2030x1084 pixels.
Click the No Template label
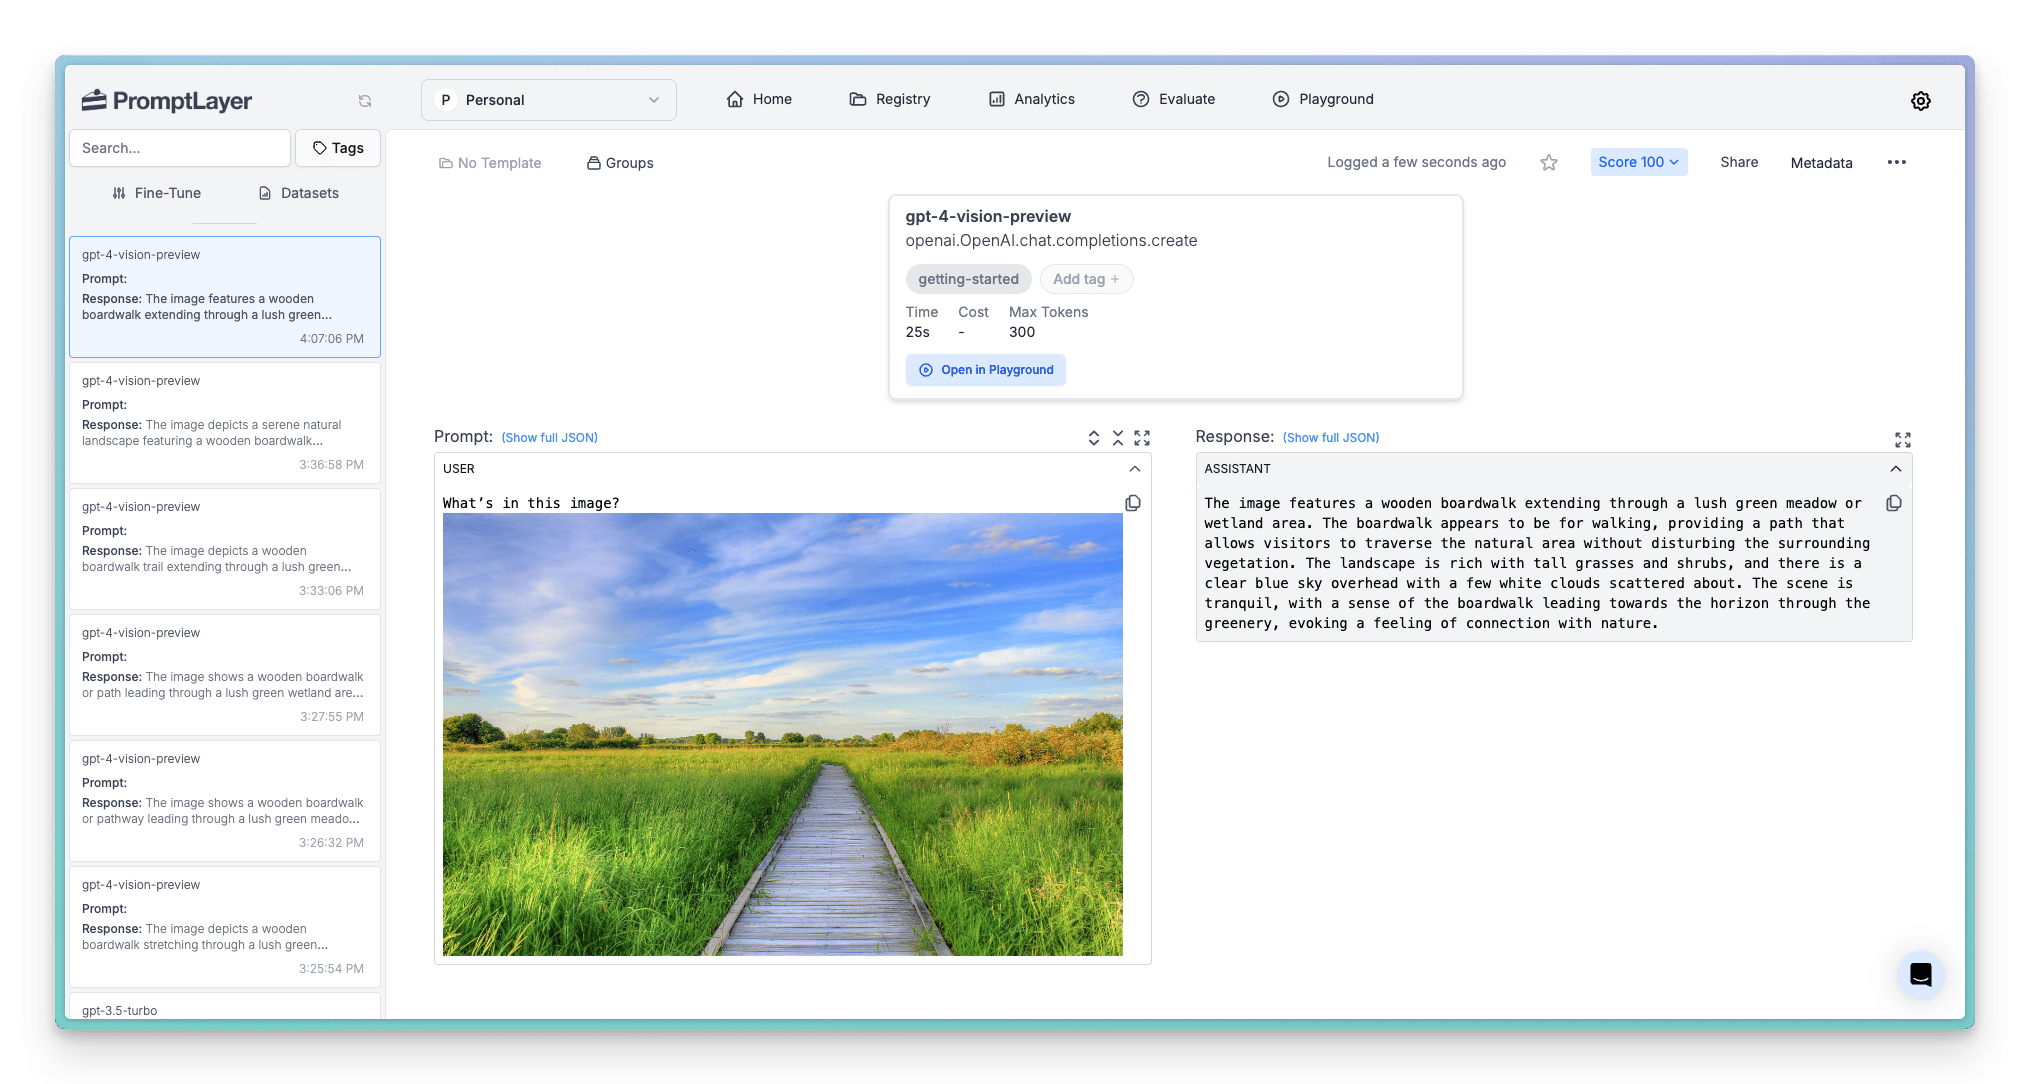coord(490,163)
